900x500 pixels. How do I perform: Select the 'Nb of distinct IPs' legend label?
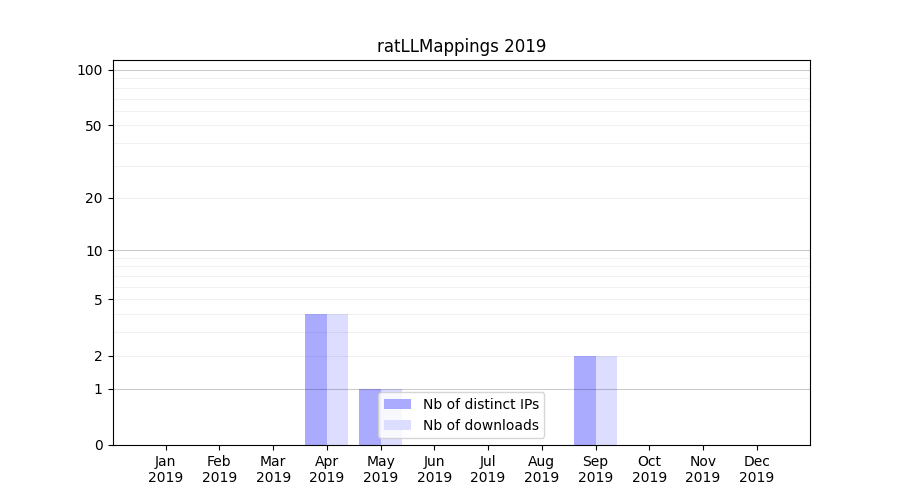(x=480, y=404)
